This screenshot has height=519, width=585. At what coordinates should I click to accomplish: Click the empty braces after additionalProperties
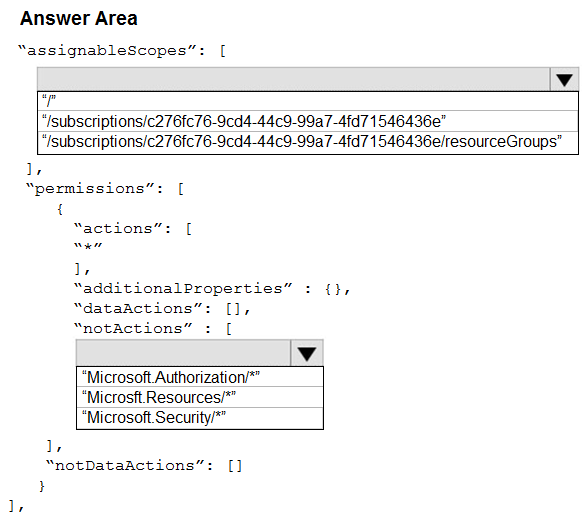333,289
